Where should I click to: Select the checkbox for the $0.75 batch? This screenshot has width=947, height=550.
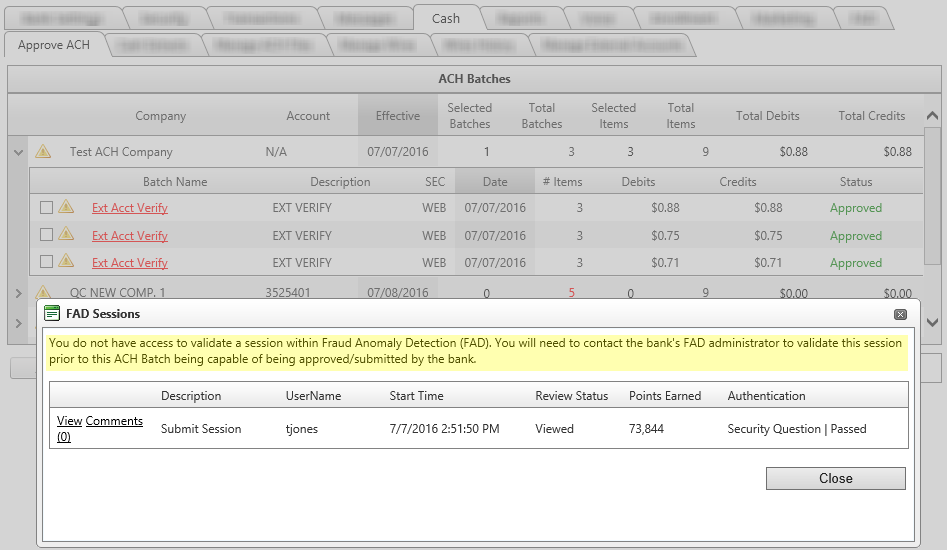pyautogui.click(x=46, y=235)
